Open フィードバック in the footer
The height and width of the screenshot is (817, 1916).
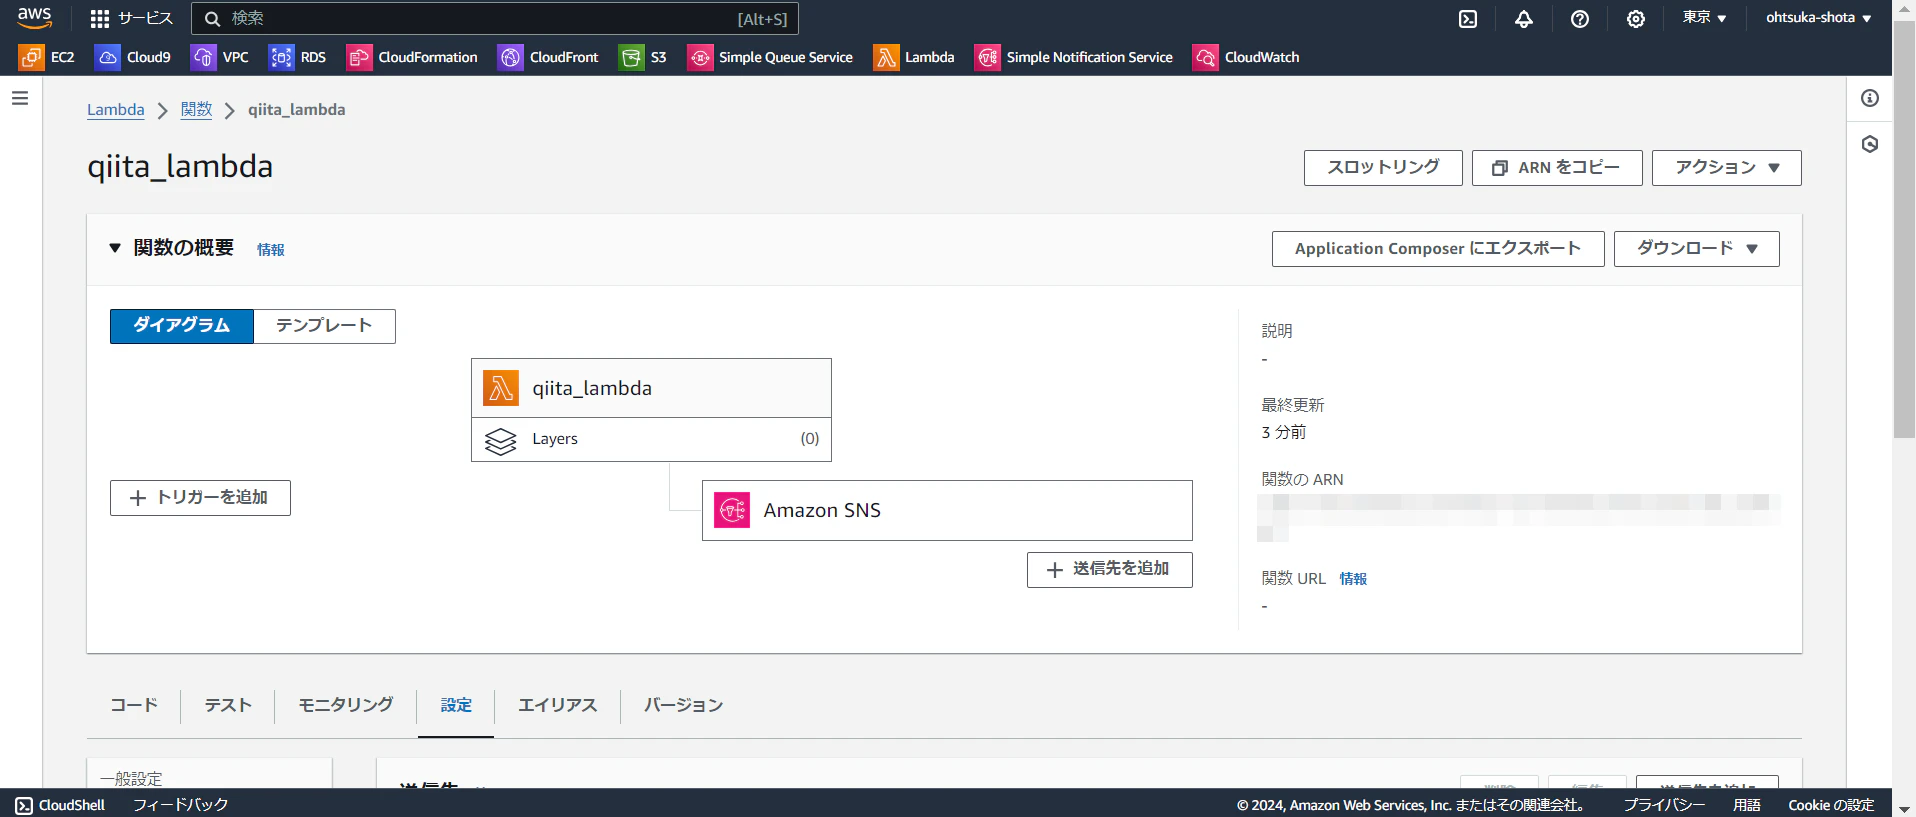pyautogui.click(x=181, y=805)
